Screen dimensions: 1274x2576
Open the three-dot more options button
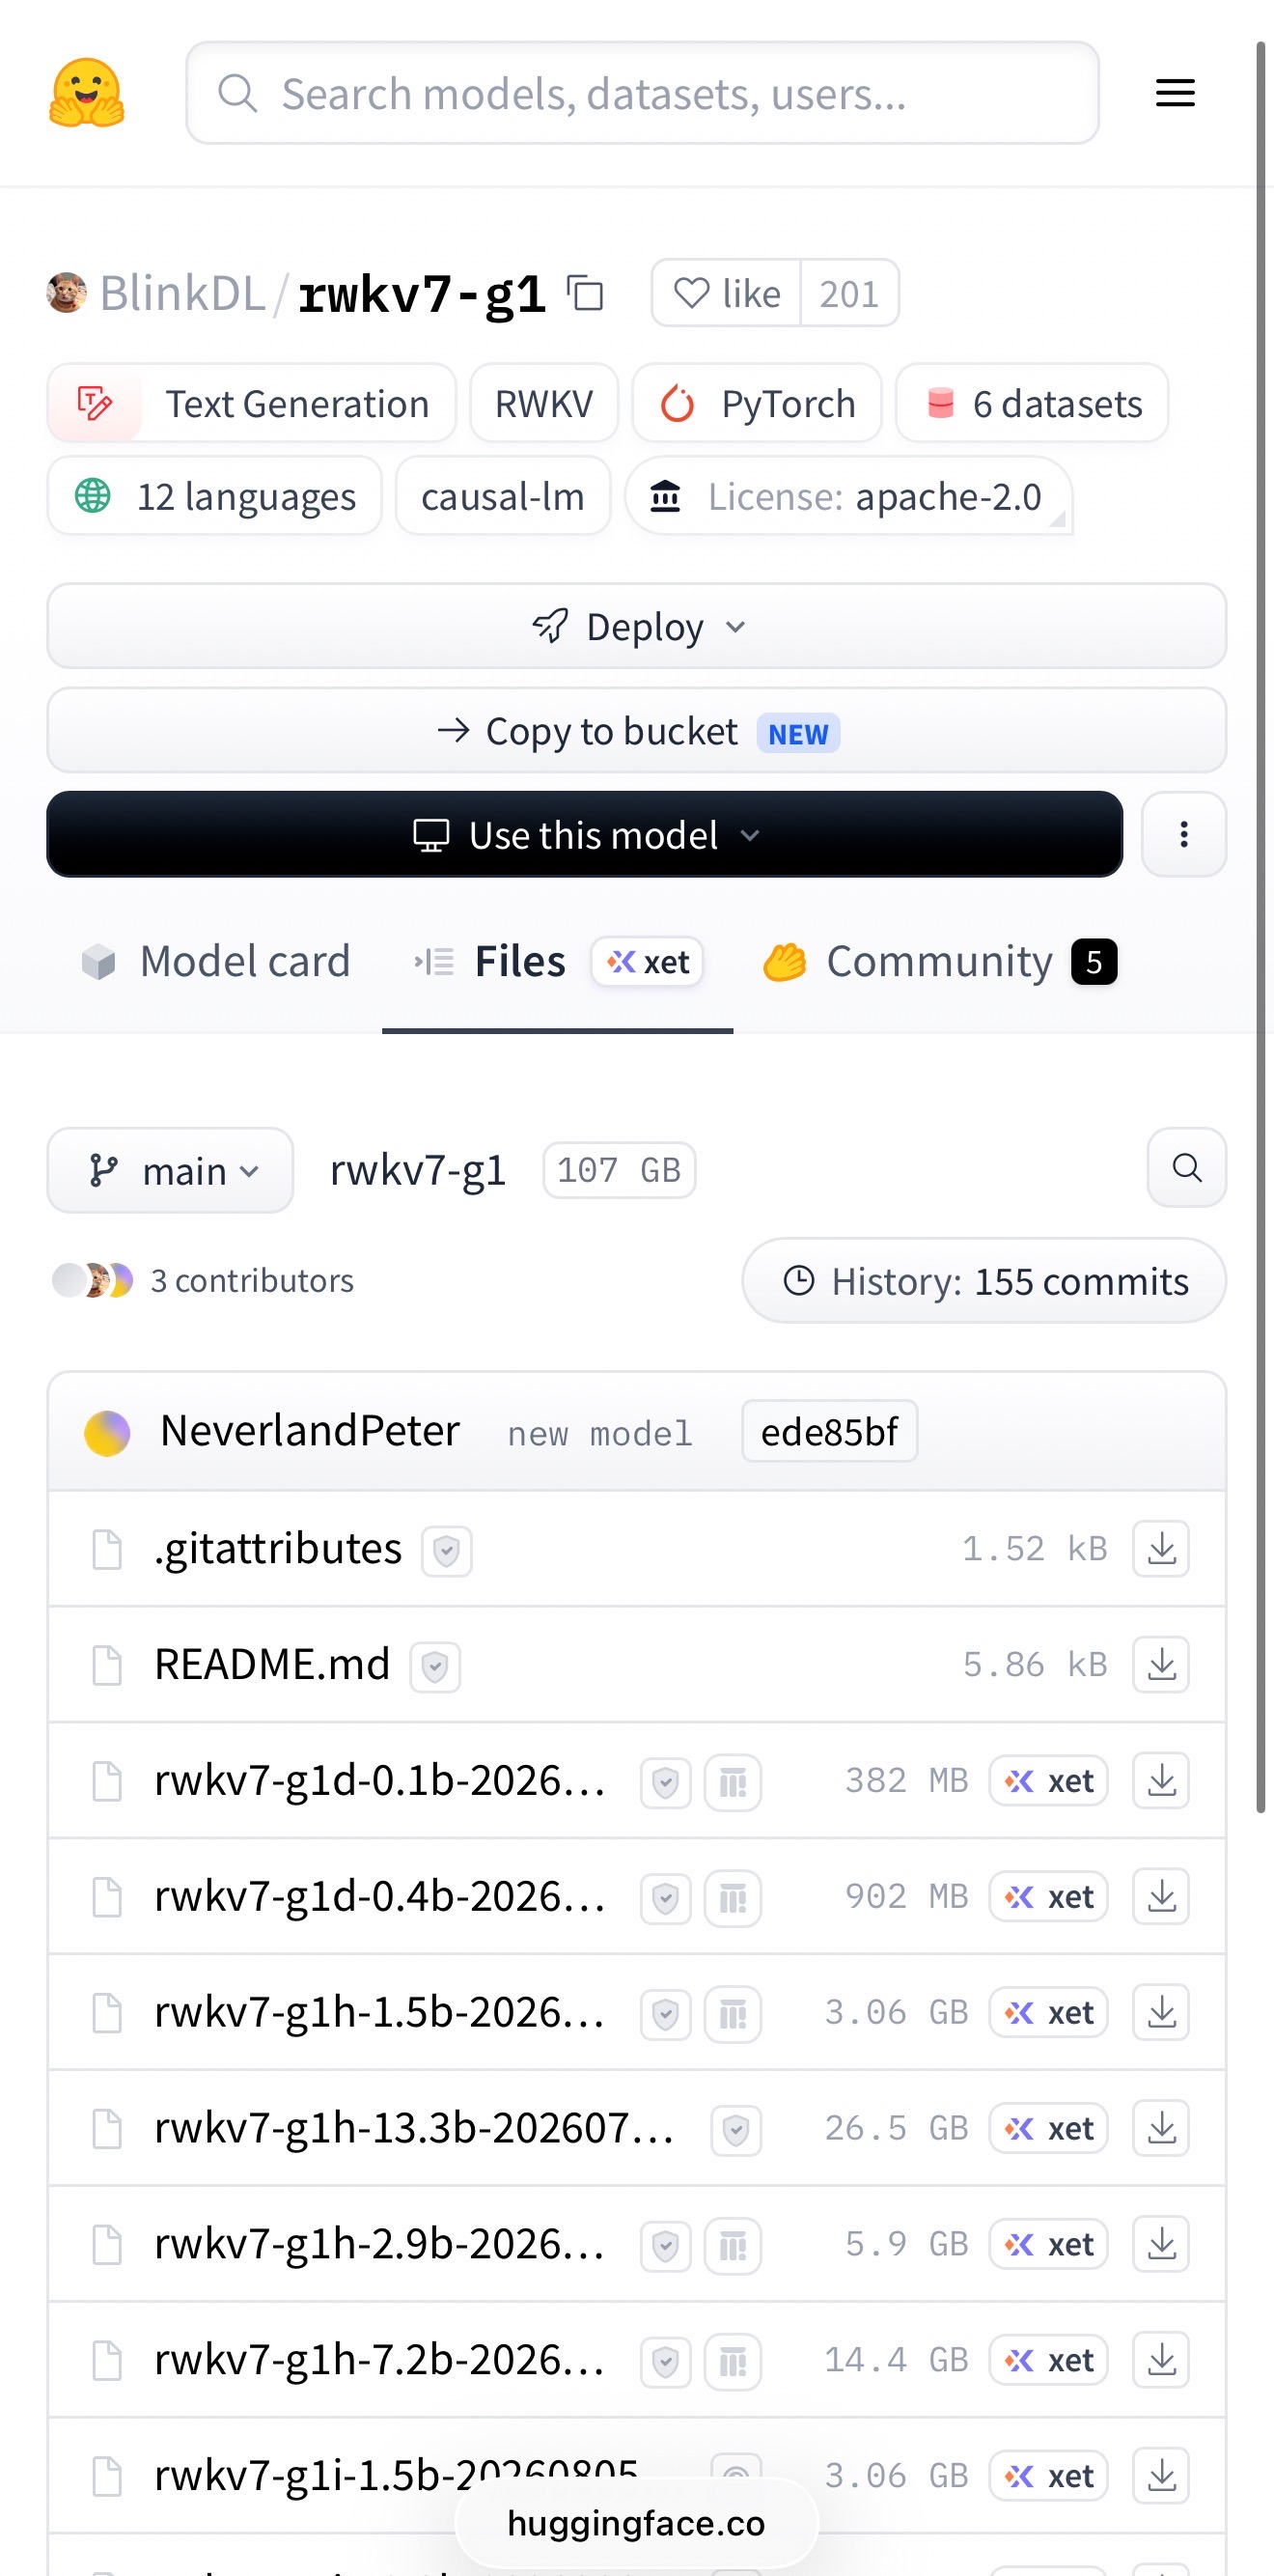1183,834
